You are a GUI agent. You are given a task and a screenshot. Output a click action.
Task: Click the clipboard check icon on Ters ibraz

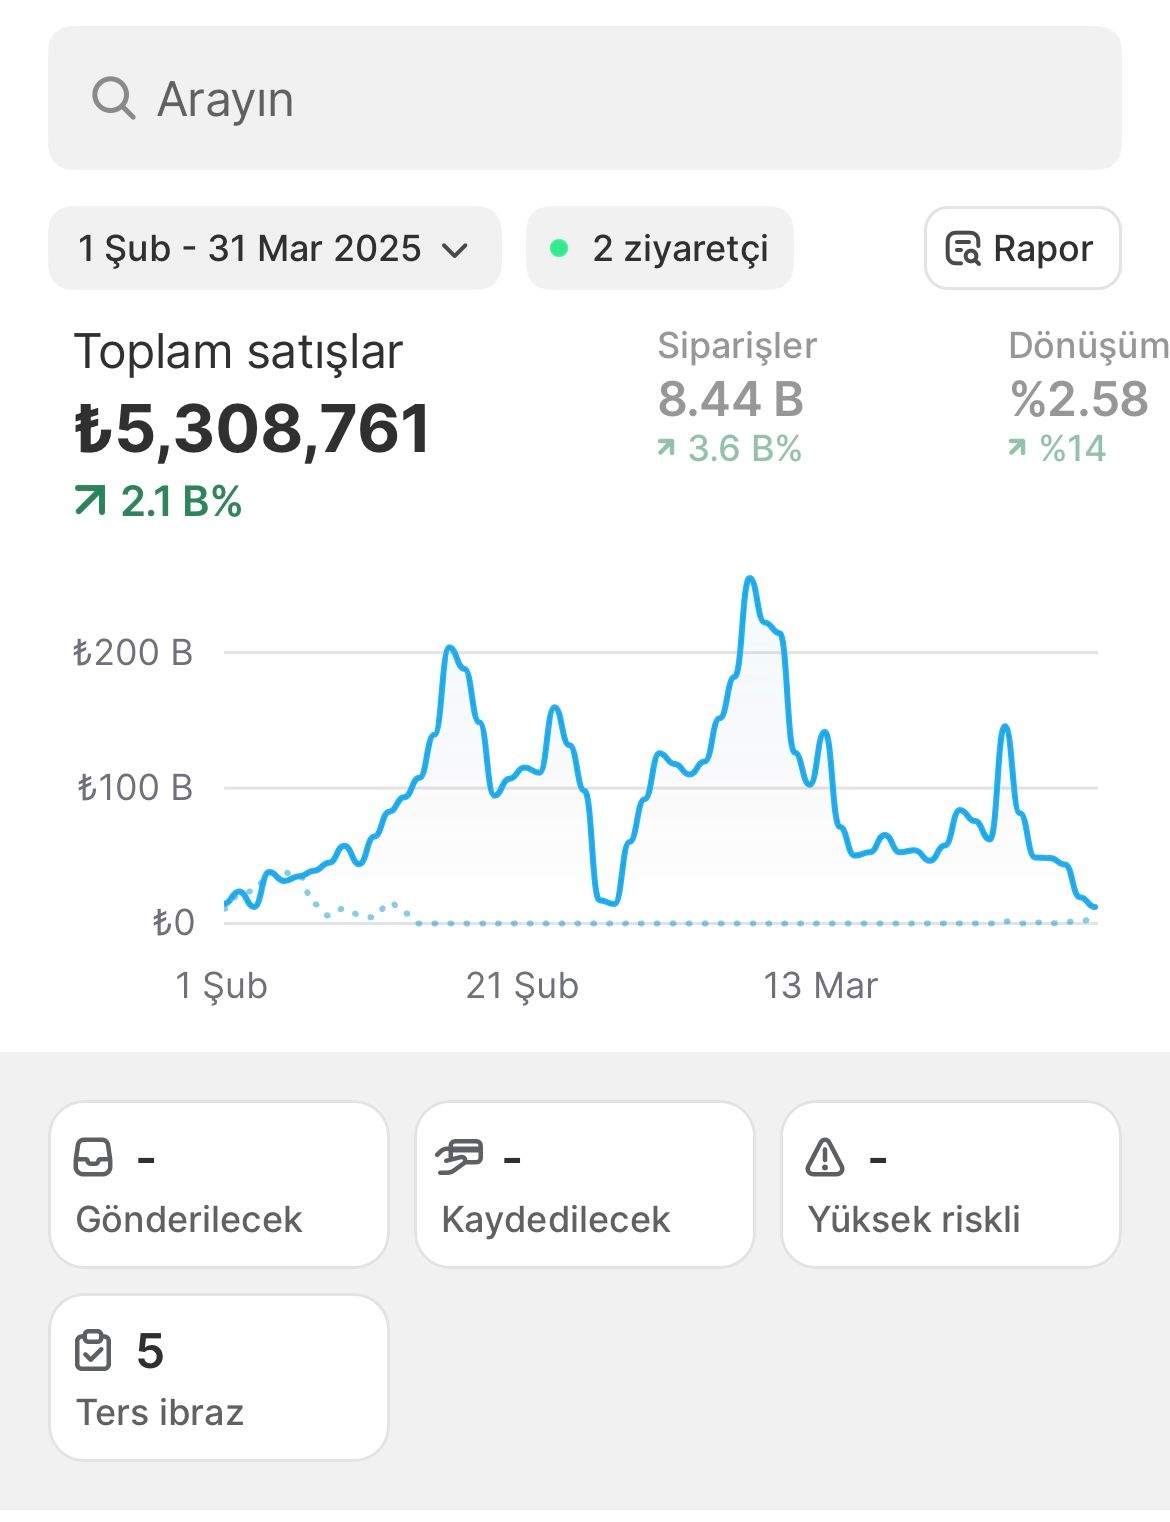tap(94, 1351)
